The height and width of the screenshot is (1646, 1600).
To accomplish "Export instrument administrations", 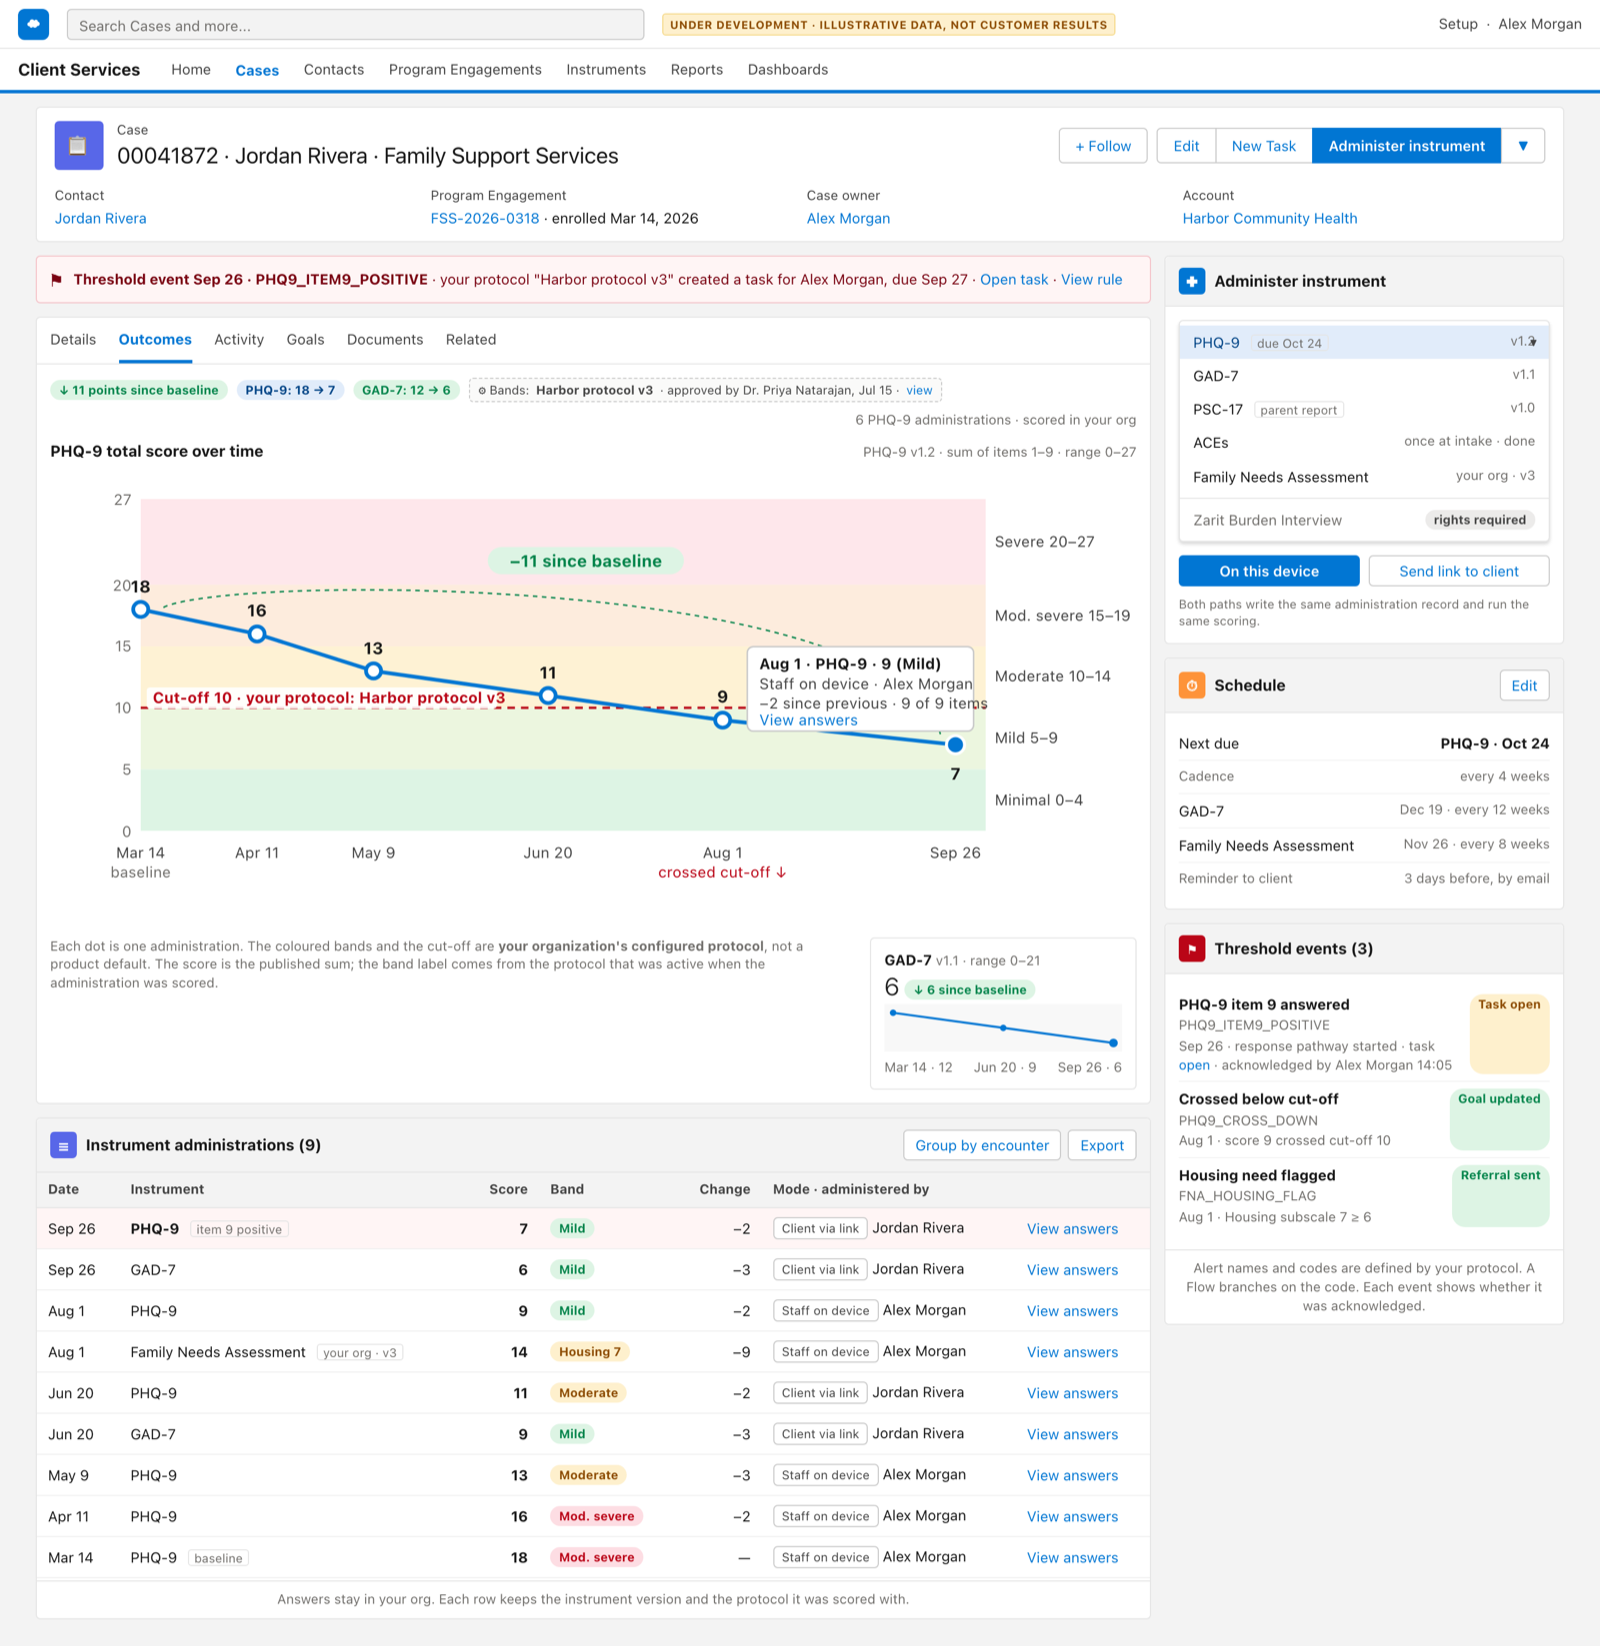I will (1102, 1145).
